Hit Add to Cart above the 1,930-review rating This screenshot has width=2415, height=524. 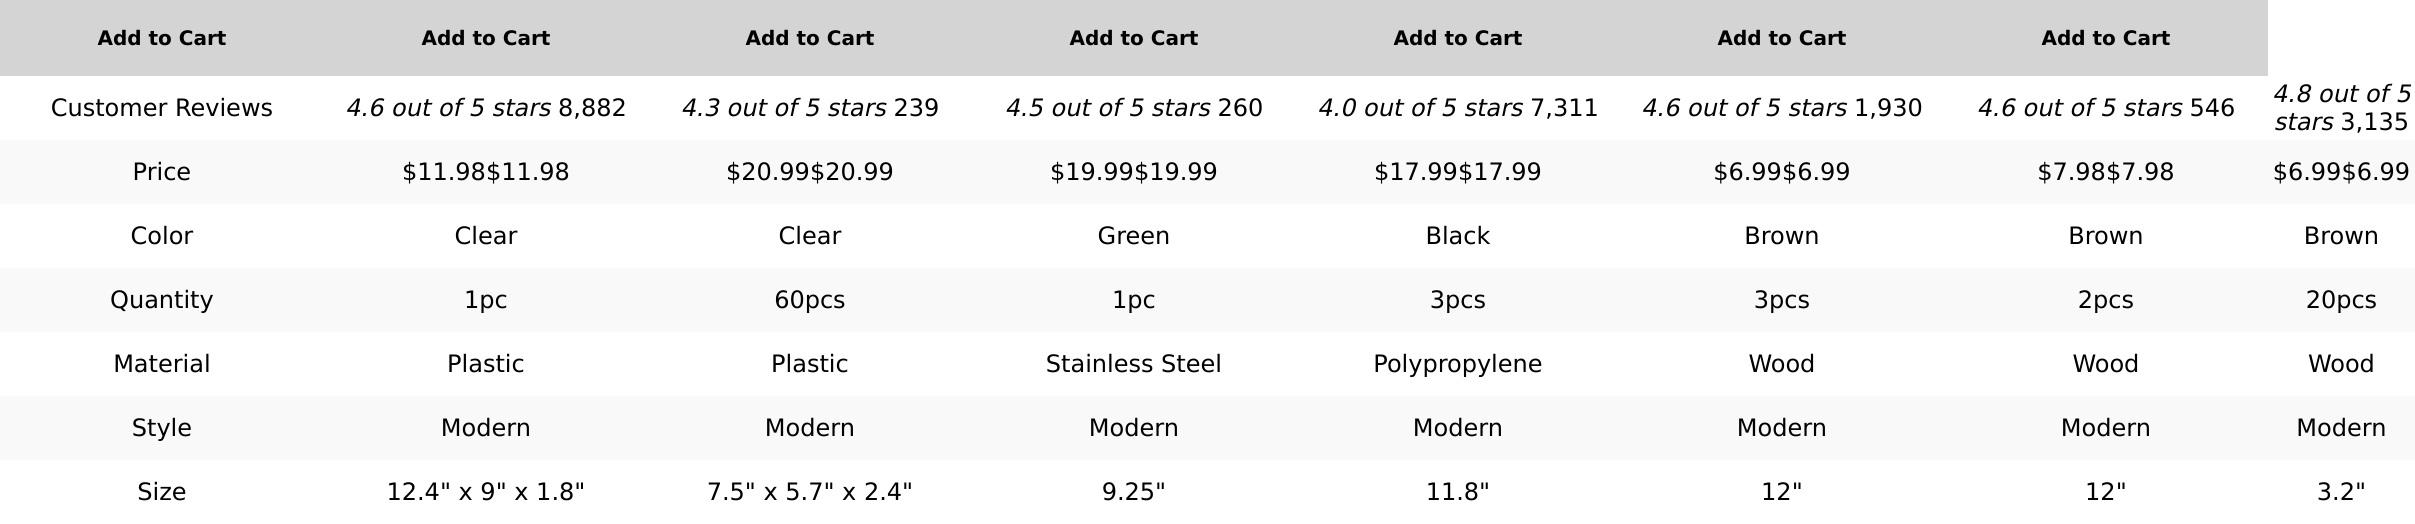tap(1781, 38)
